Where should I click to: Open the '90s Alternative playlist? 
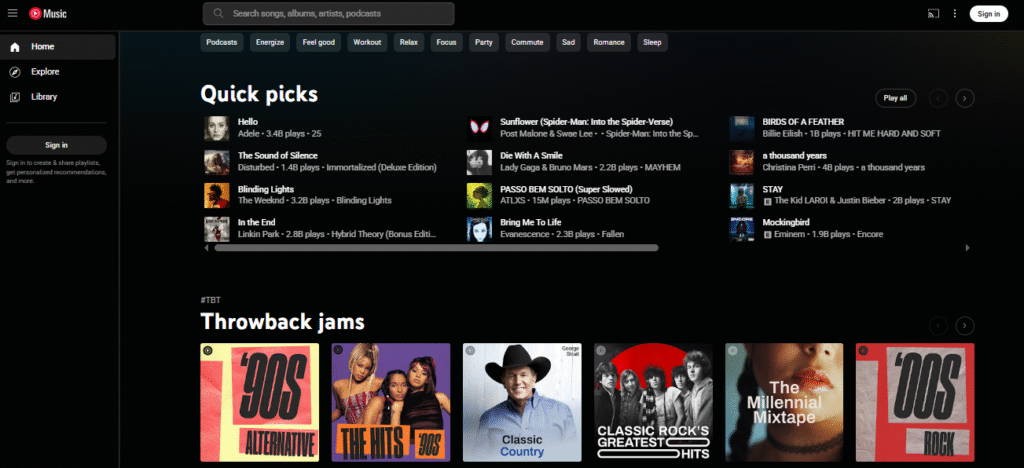coord(260,402)
